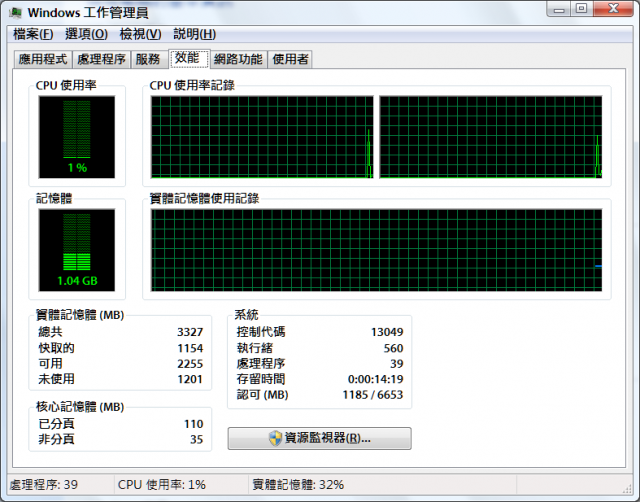Click the 存留時間 value 0:00:14:19
This screenshot has width=640, height=502.
click(x=376, y=379)
